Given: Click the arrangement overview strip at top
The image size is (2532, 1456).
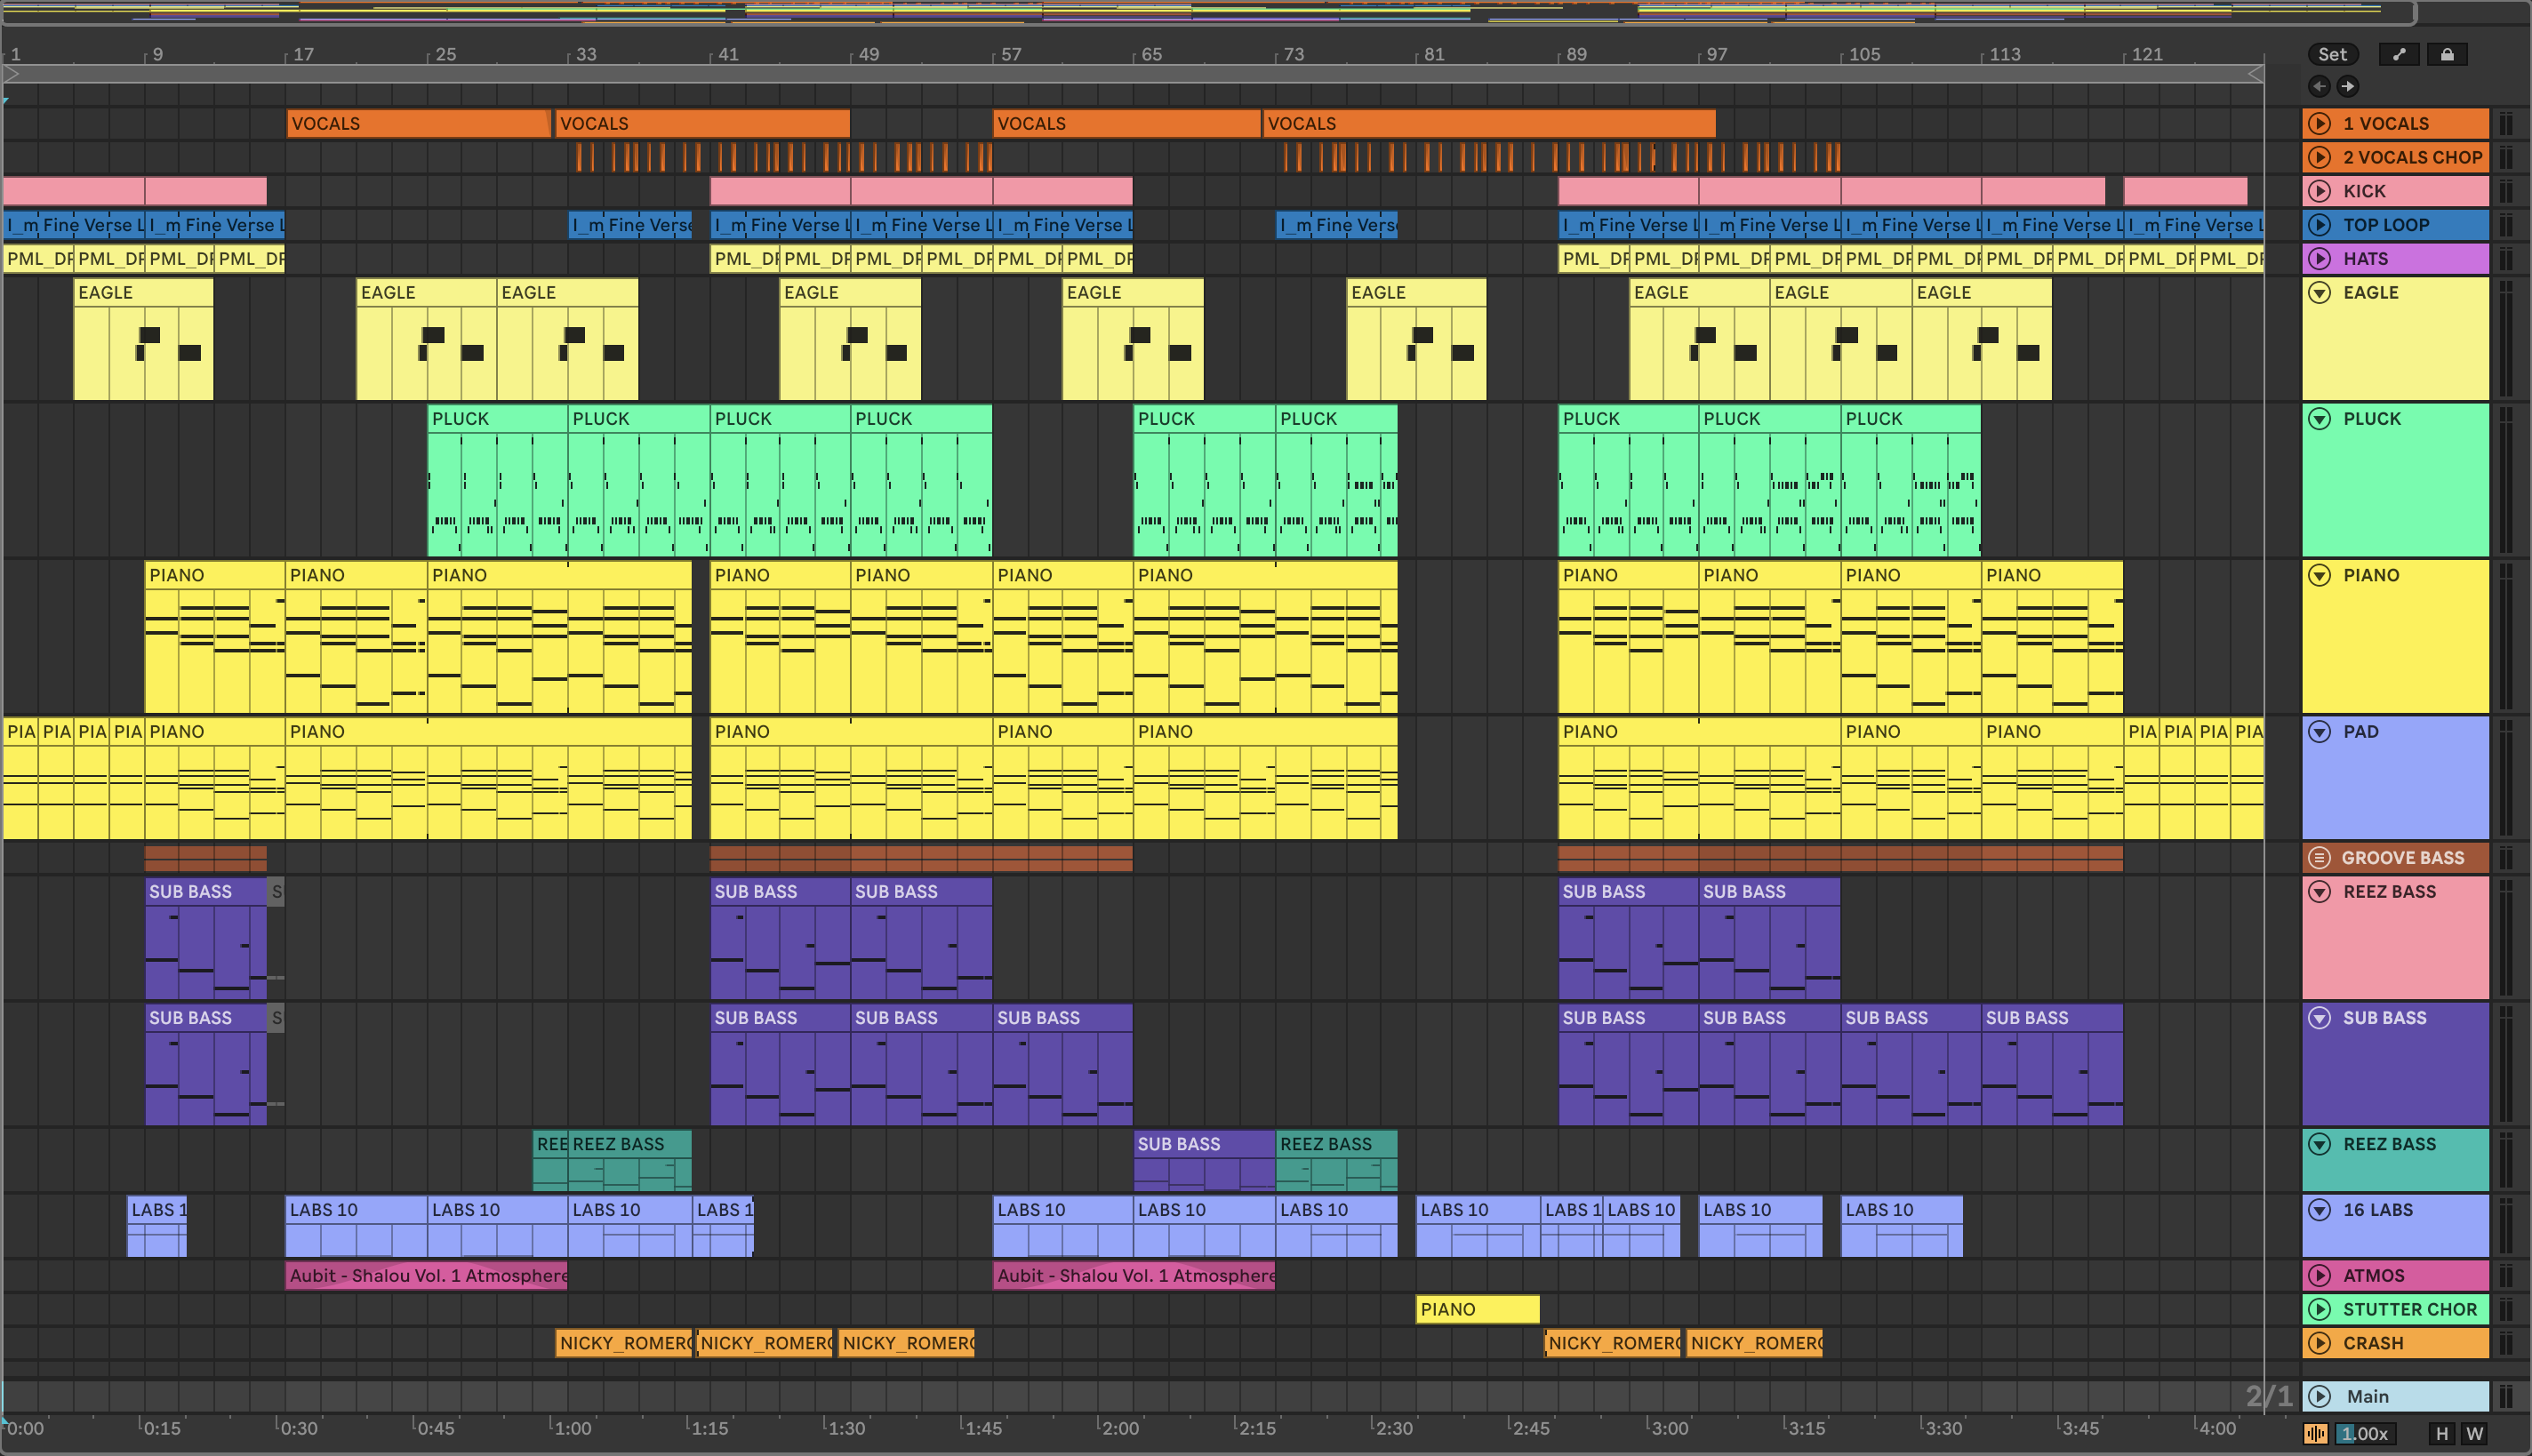Looking at the screenshot, I should pyautogui.click(x=1208, y=12).
